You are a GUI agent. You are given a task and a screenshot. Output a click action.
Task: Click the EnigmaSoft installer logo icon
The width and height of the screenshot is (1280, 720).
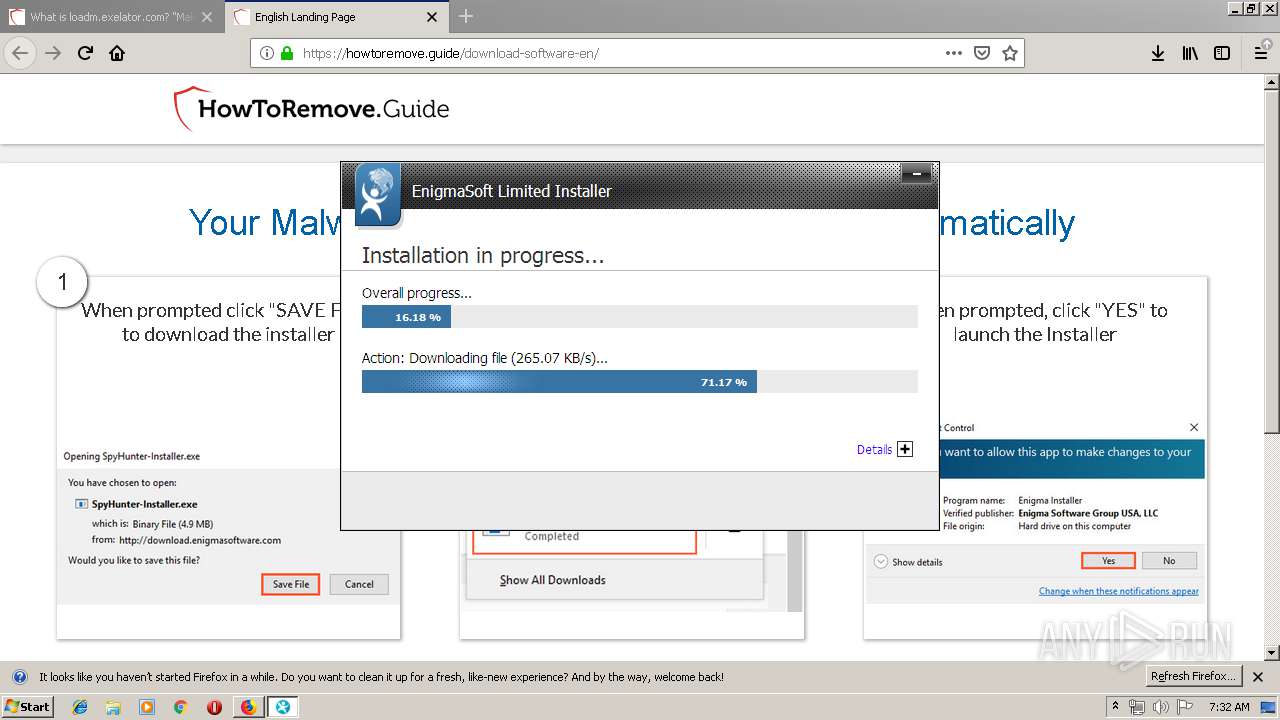point(378,194)
